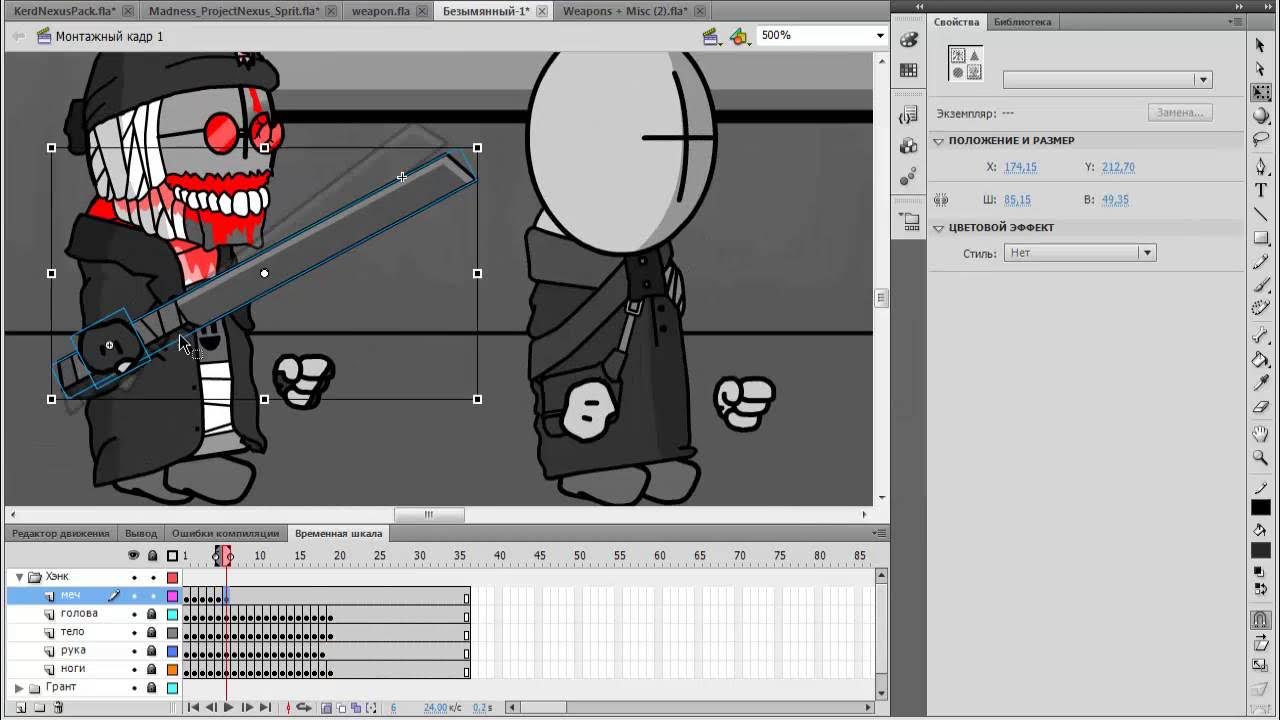Click the Замена... button
This screenshot has width=1280, height=720.
1180,112
